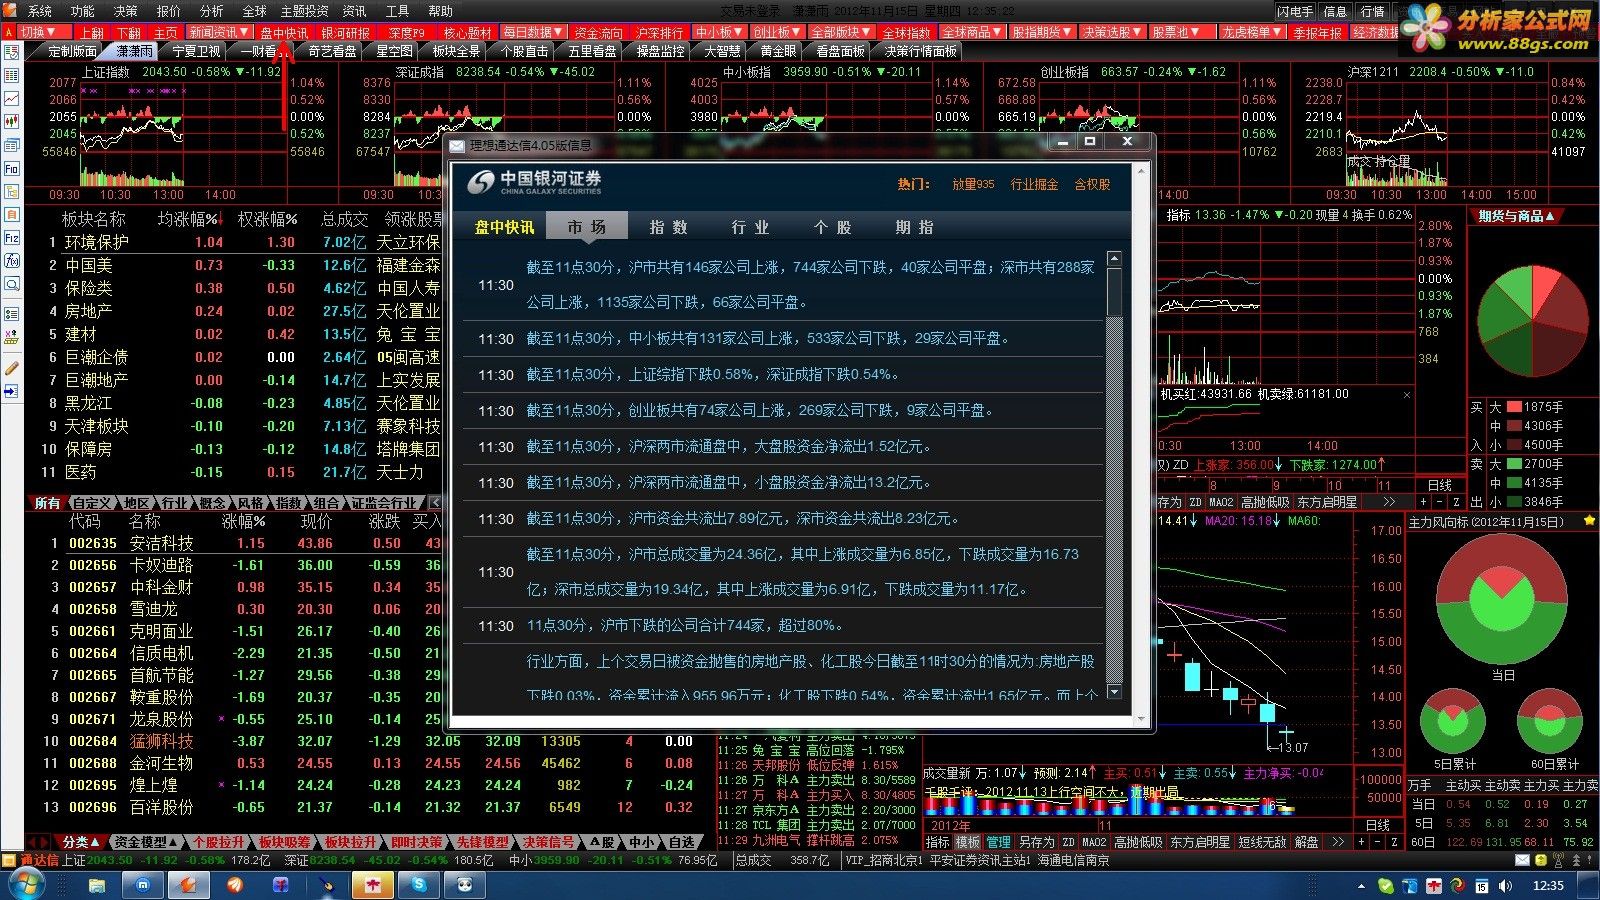Expand the 中小板 dropdown
This screenshot has height=900, width=1600.
(720, 32)
